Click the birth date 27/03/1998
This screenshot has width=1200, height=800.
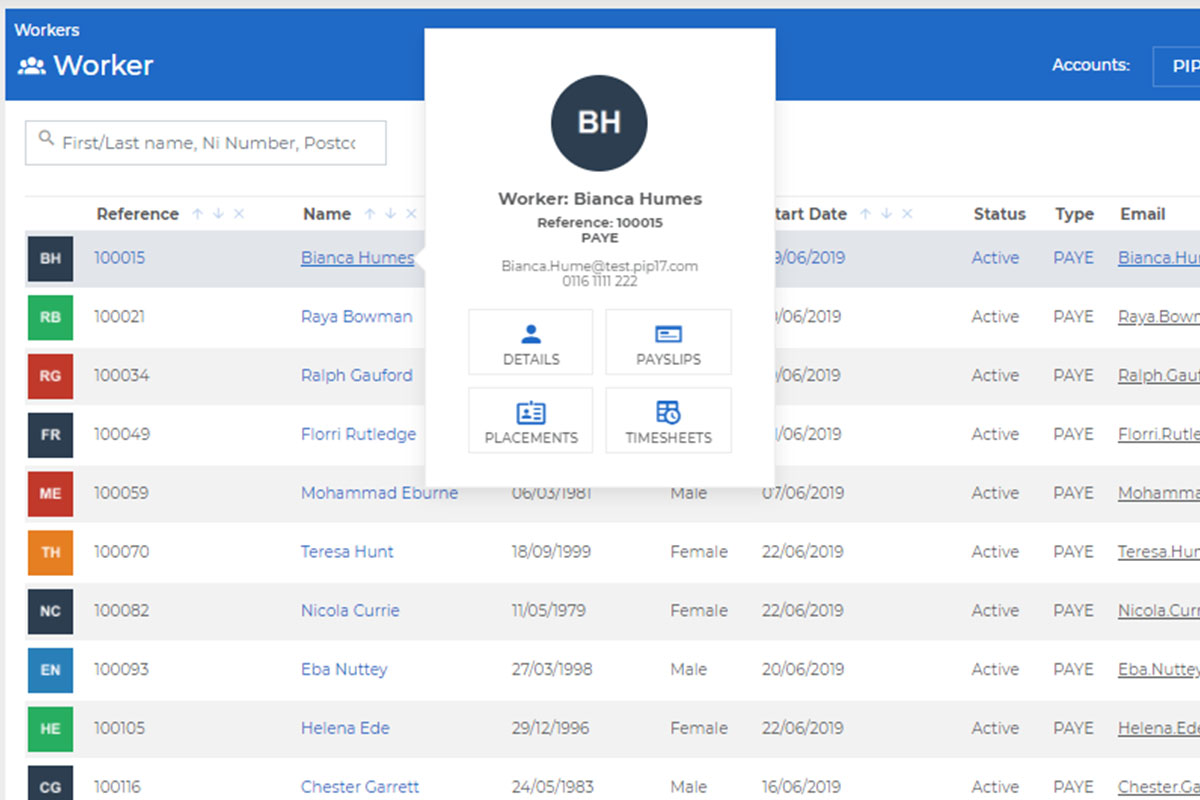(550, 670)
